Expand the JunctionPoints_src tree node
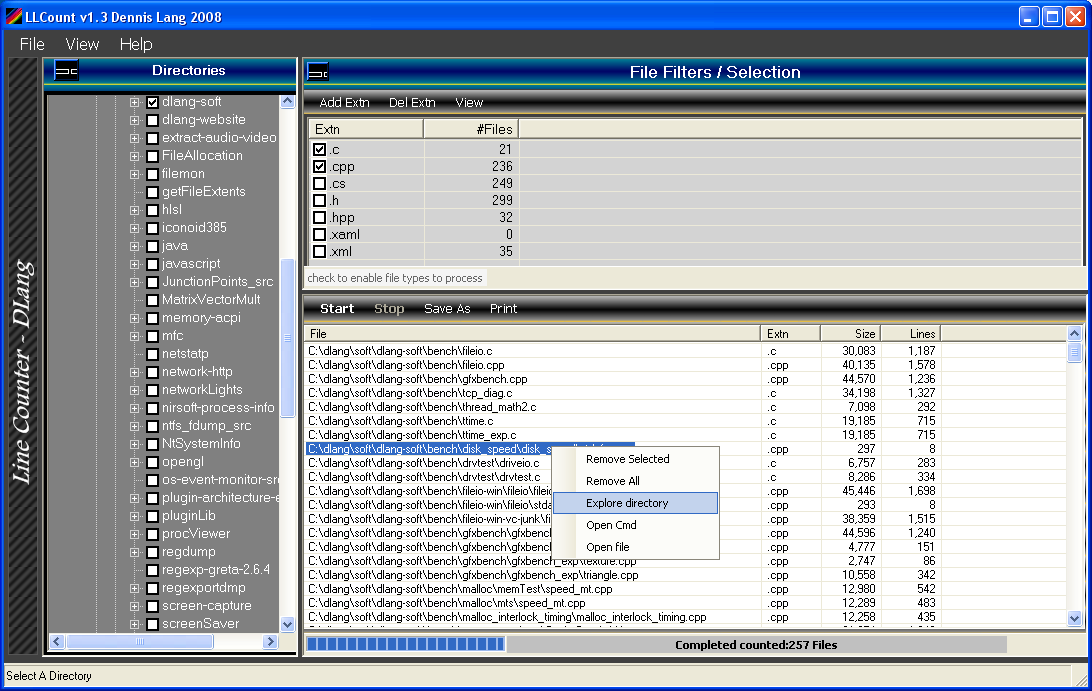 point(134,282)
